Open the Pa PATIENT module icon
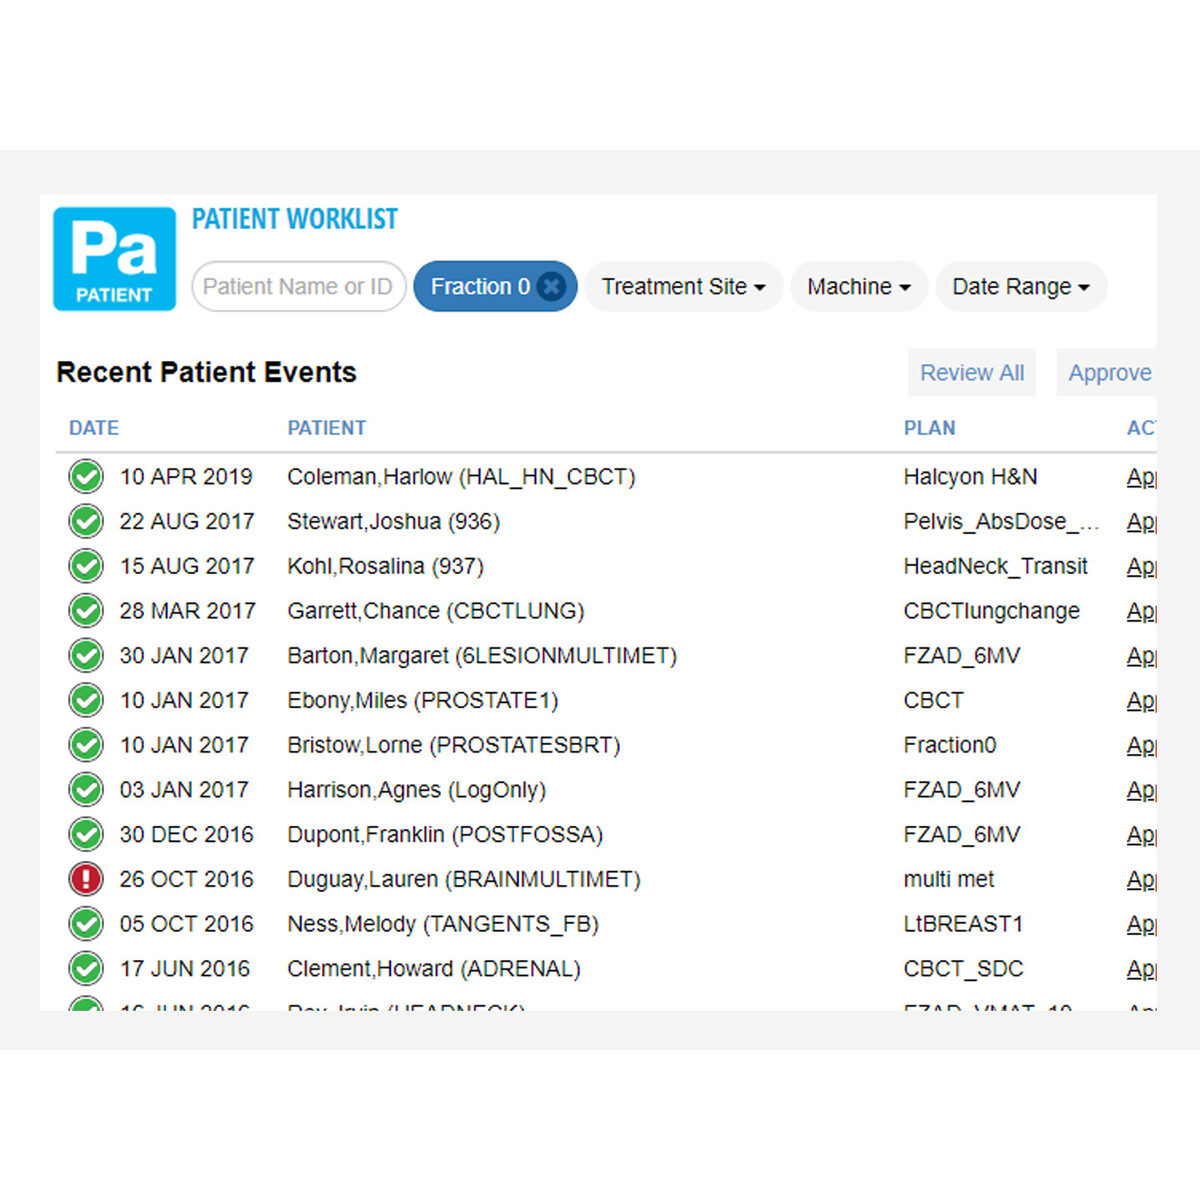 (114, 259)
